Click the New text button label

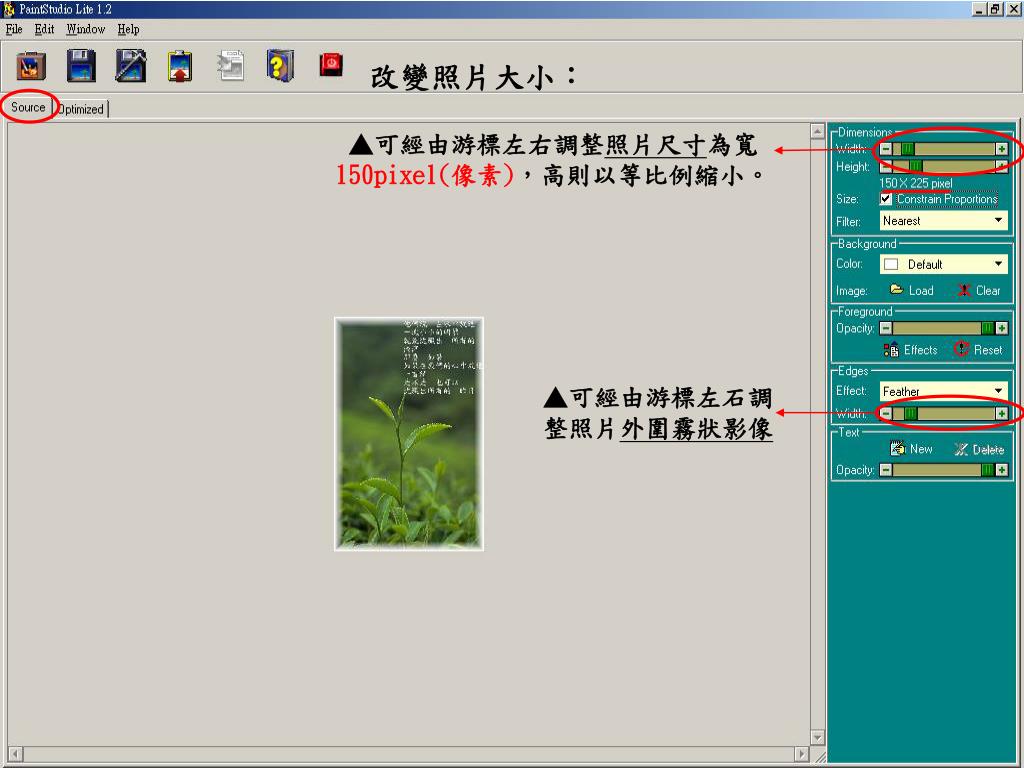point(921,449)
